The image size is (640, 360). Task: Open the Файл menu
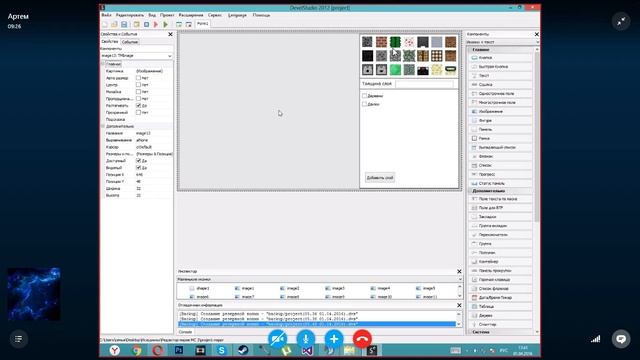click(x=106, y=15)
